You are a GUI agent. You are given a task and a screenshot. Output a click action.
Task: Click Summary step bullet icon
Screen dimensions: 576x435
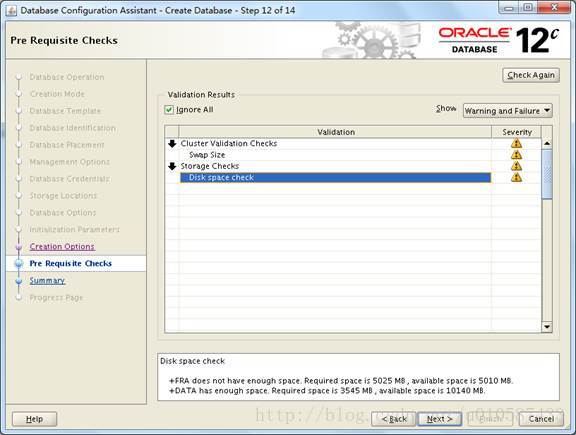tap(19, 281)
